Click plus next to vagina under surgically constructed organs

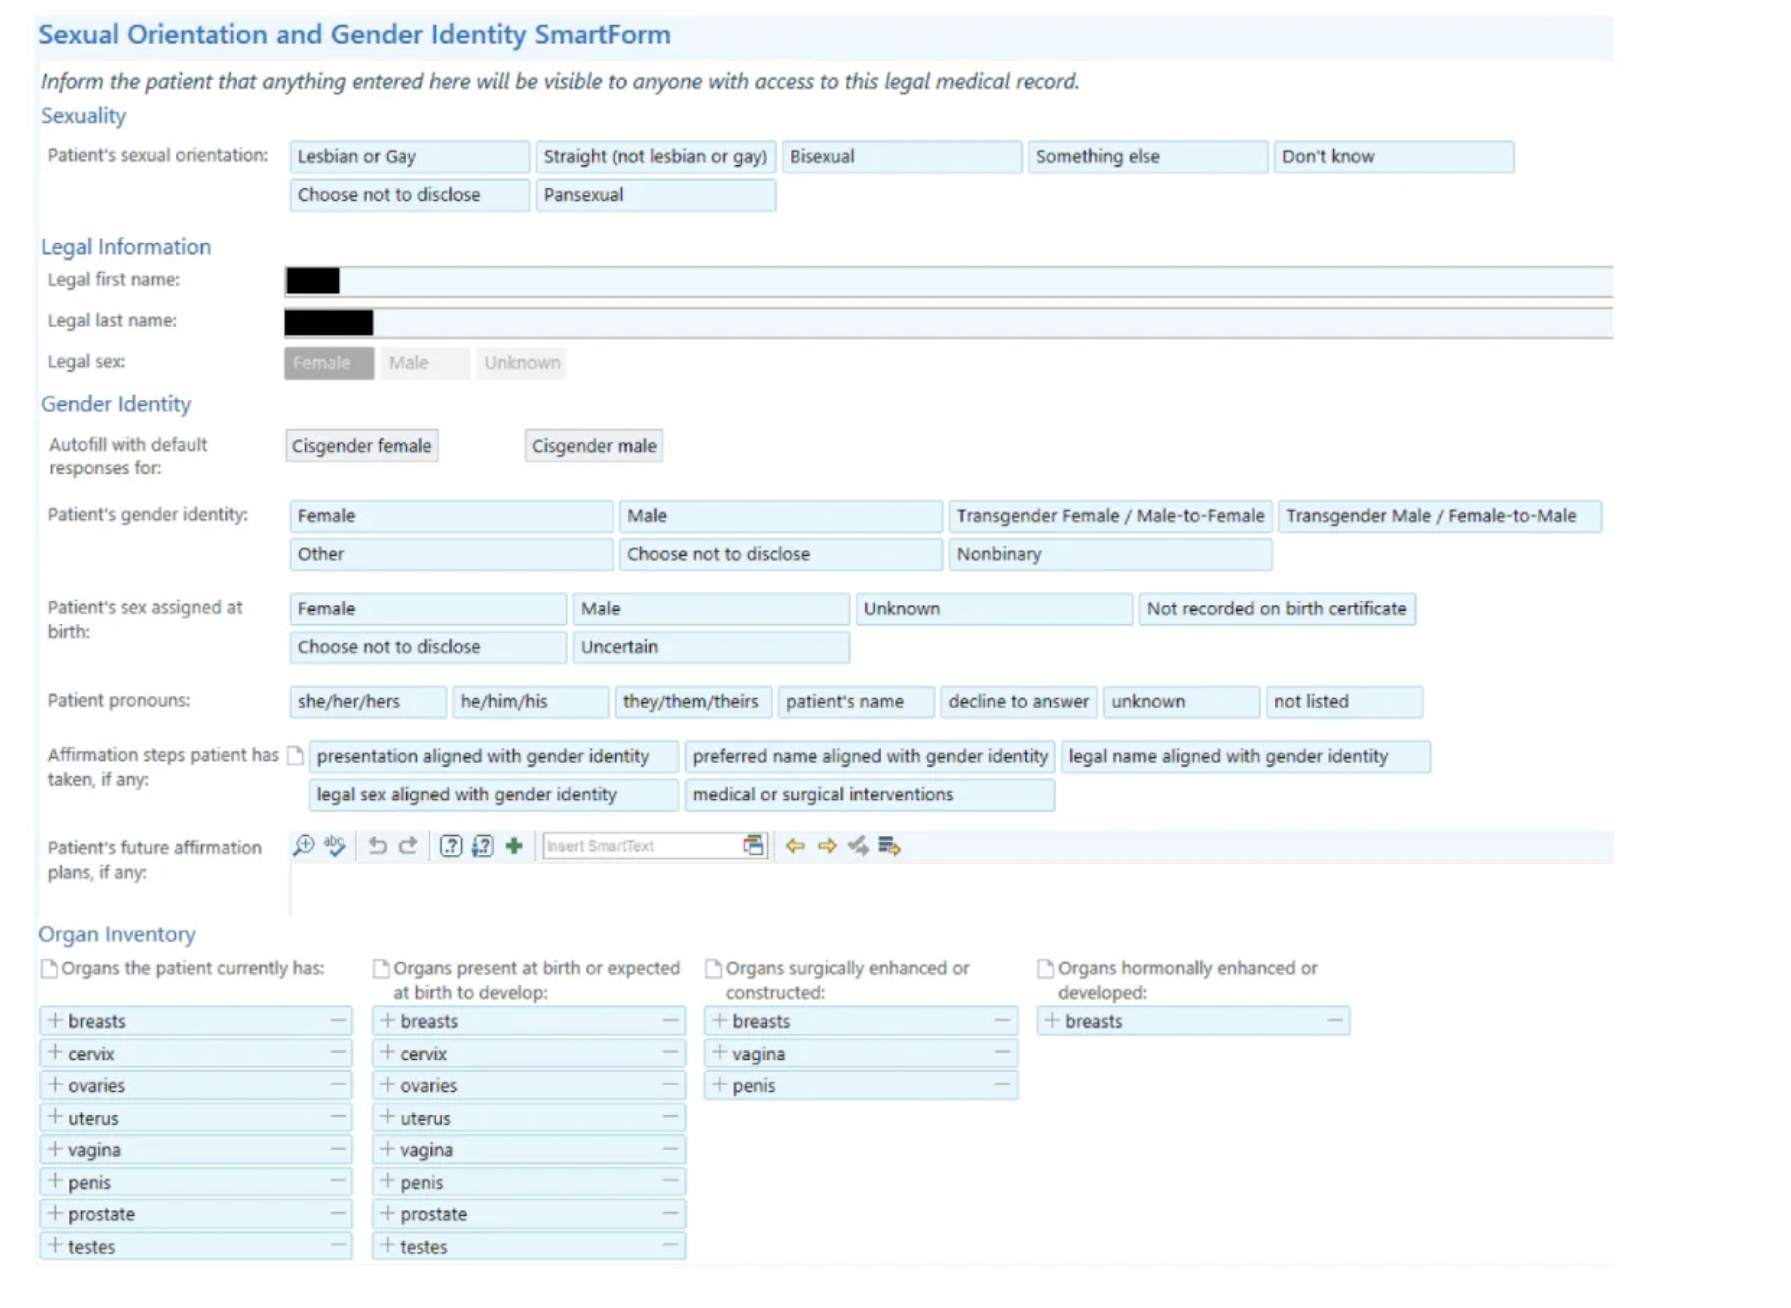coord(719,1053)
